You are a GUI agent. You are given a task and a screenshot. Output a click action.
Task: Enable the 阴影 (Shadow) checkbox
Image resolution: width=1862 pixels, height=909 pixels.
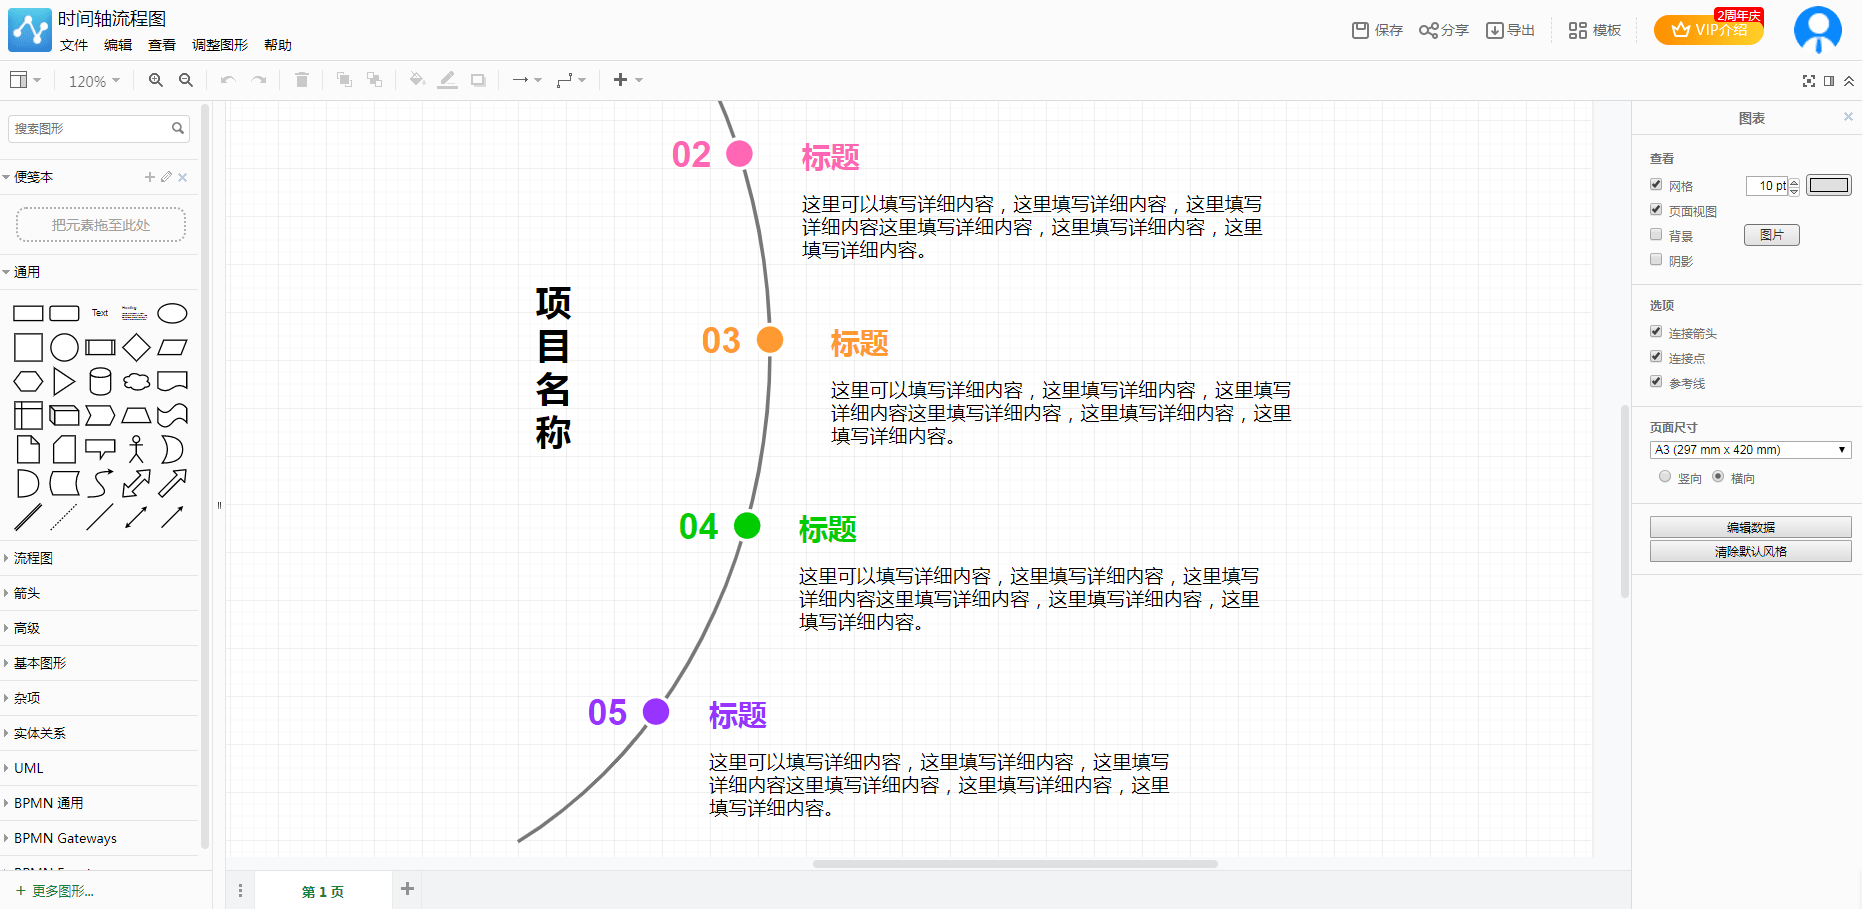pos(1656,259)
